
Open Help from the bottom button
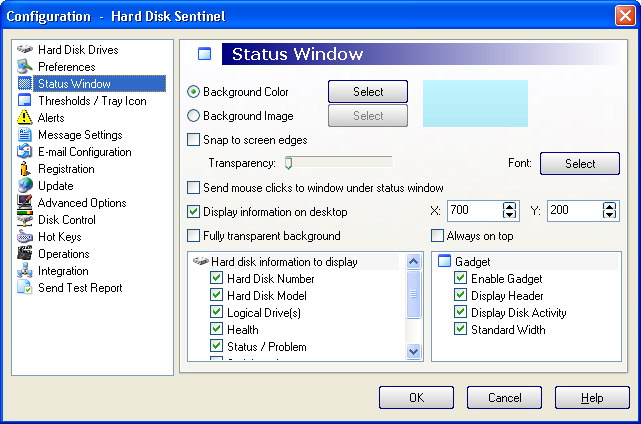pos(592,397)
